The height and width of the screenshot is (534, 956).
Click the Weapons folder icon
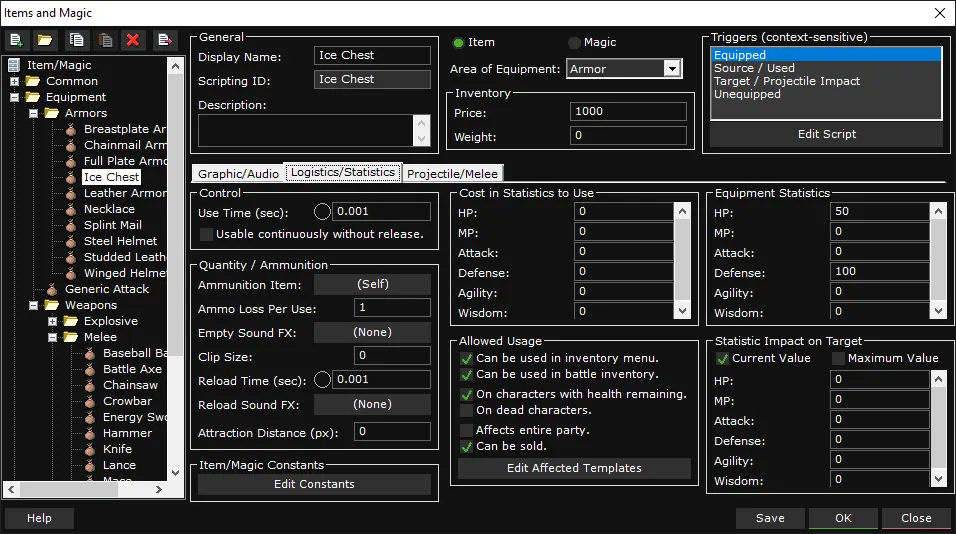point(52,305)
